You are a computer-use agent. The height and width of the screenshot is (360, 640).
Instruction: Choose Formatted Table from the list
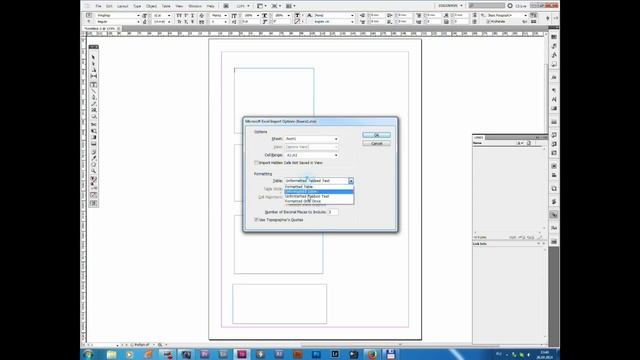[x=319, y=187]
